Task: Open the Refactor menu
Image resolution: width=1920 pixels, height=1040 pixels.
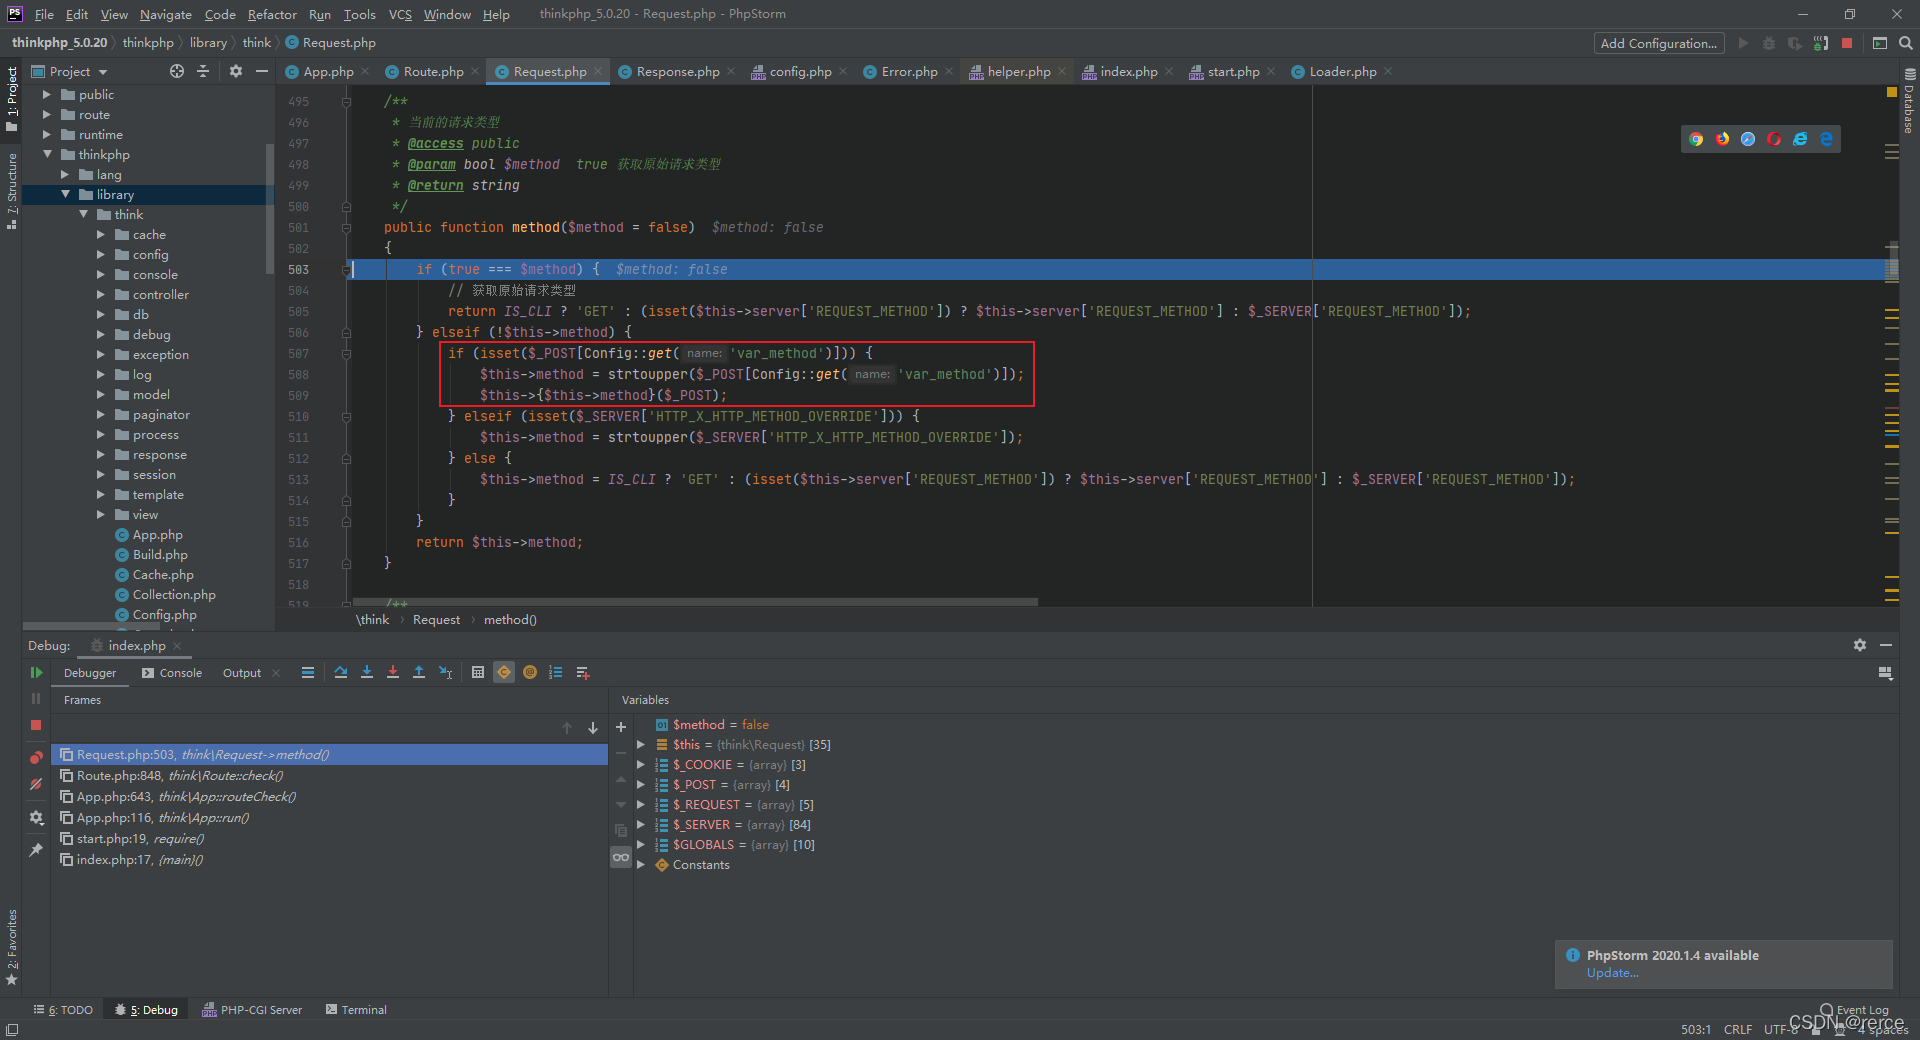Action: 272,14
